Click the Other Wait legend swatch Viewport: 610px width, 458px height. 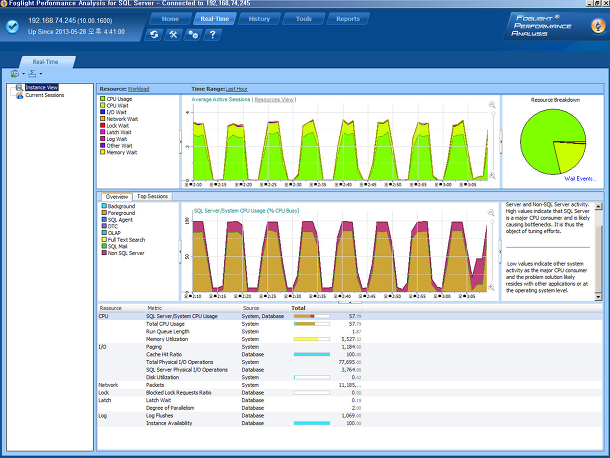pos(103,146)
